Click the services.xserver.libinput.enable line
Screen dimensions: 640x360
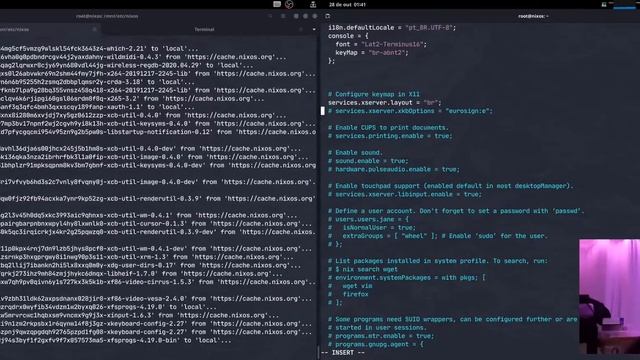[405, 194]
